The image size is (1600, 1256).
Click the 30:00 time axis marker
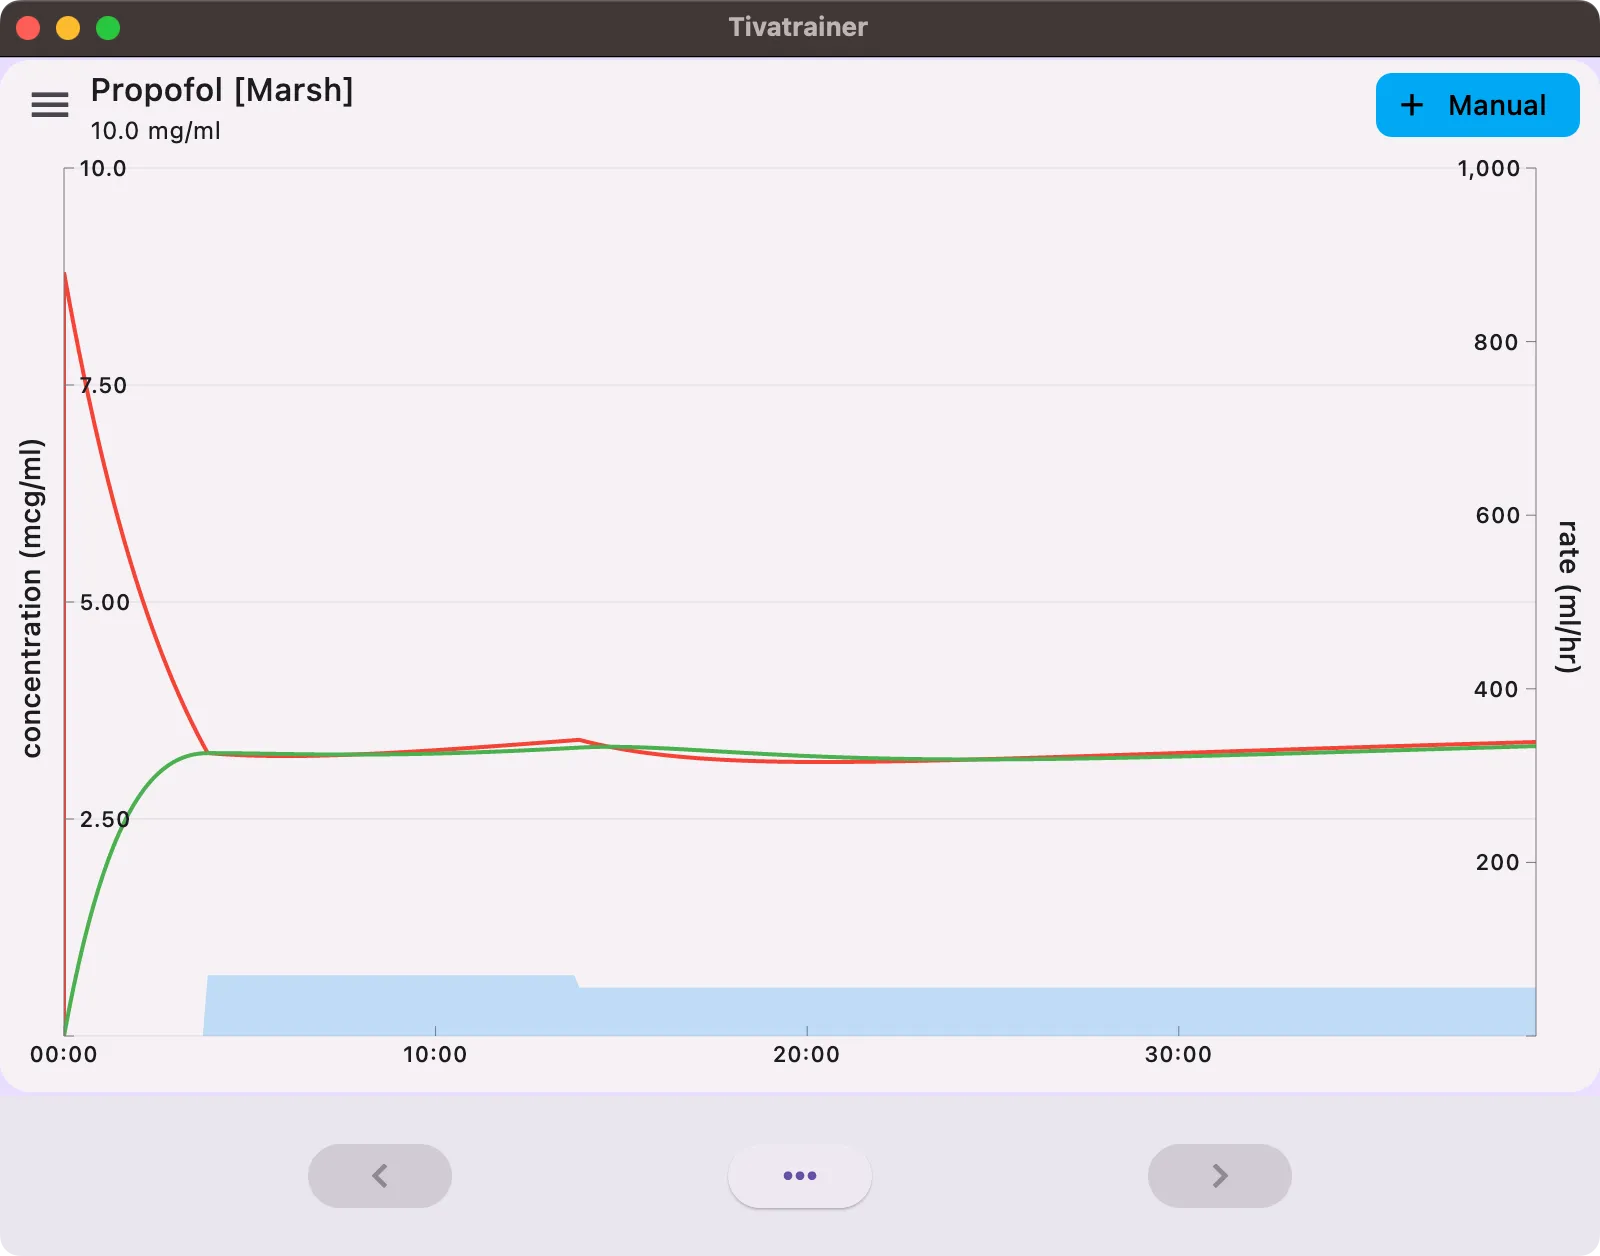point(1178,1054)
